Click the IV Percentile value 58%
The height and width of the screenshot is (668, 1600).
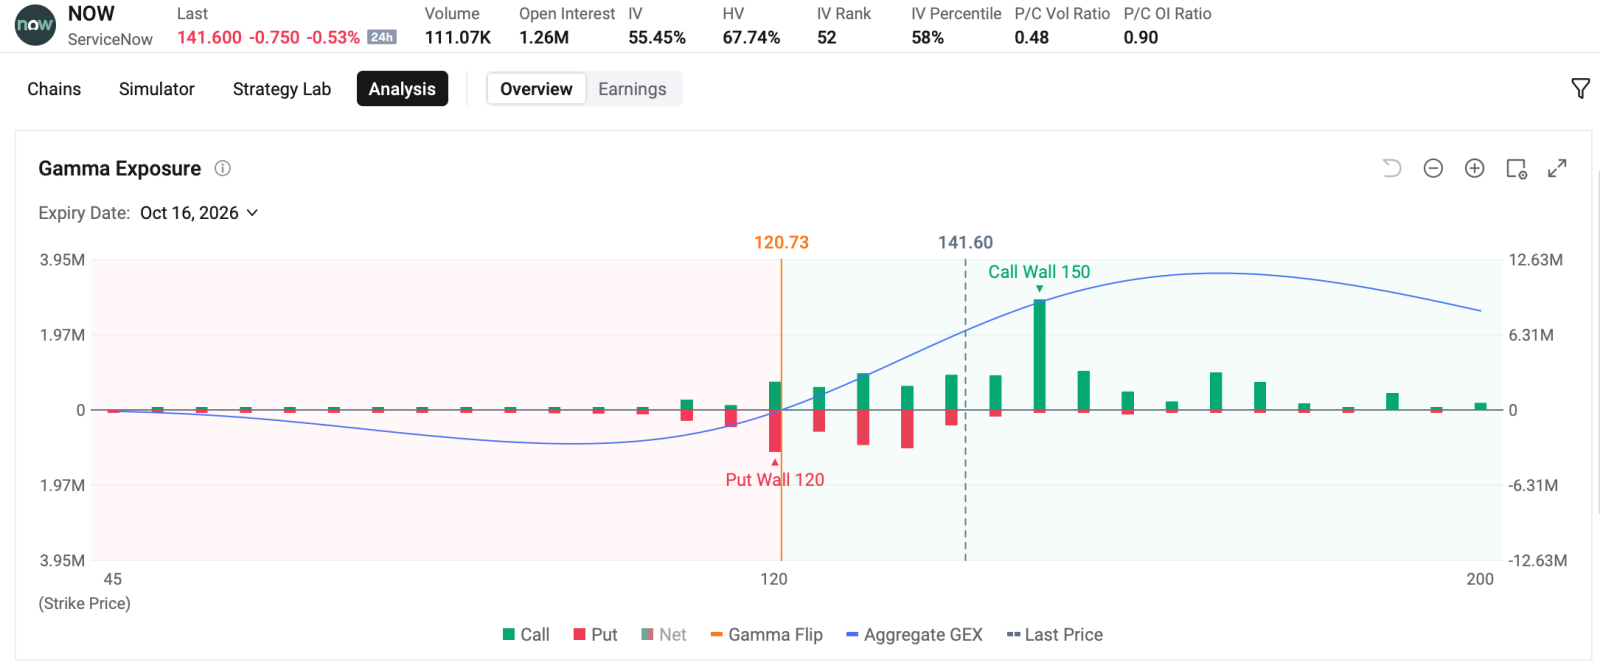click(927, 37)
